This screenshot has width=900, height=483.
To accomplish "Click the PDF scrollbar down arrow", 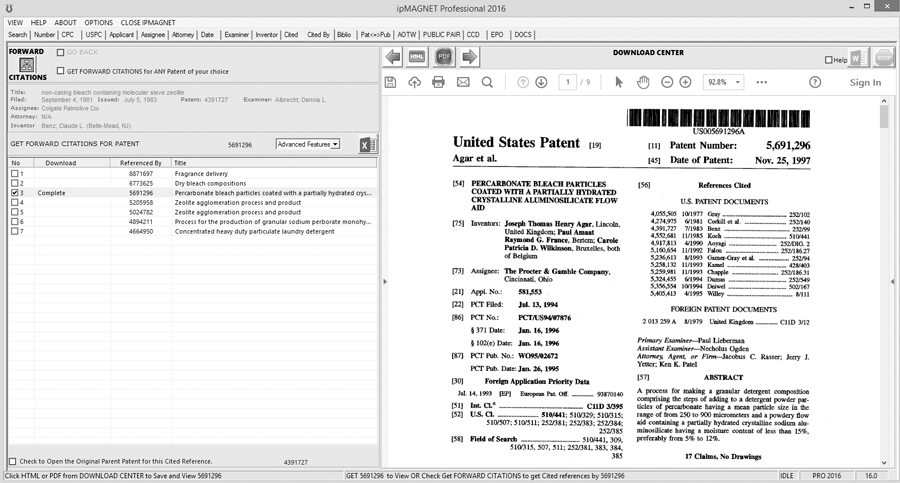I will coord(884,462).
